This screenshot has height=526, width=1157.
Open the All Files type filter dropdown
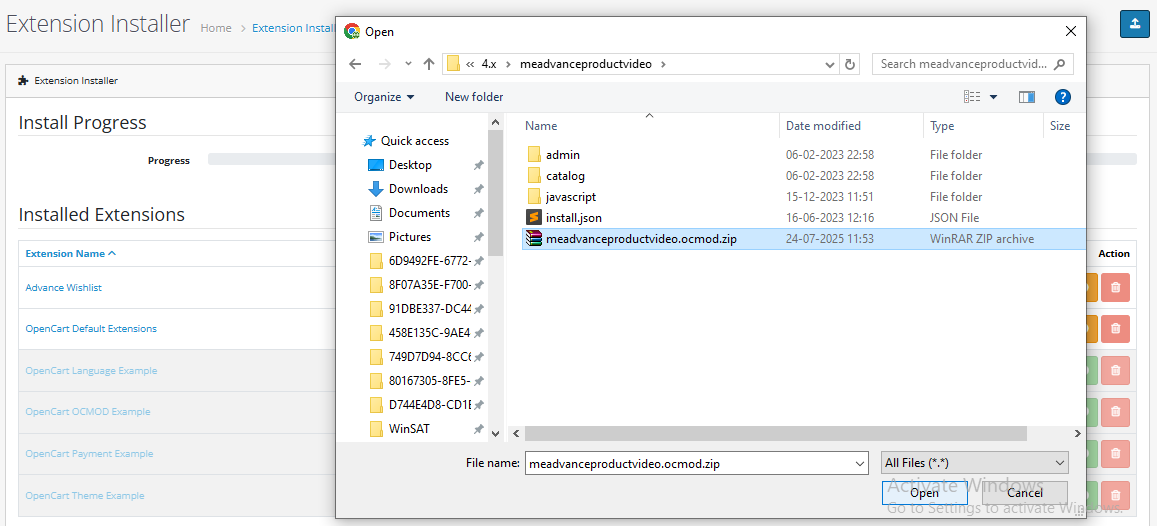point(975,463)
